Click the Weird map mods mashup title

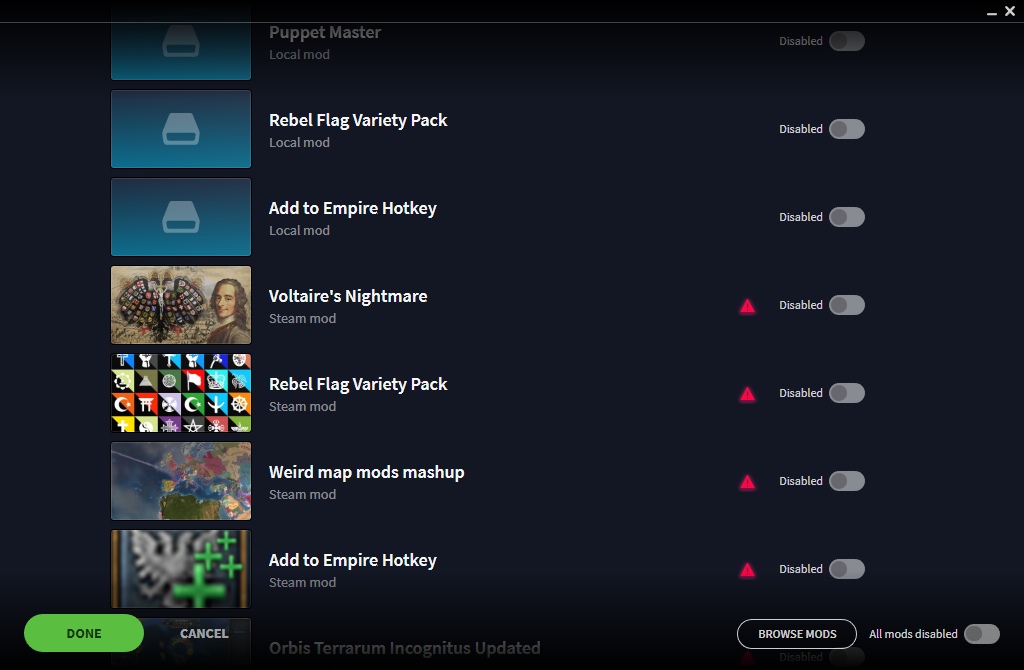click(x=366, y=472)
